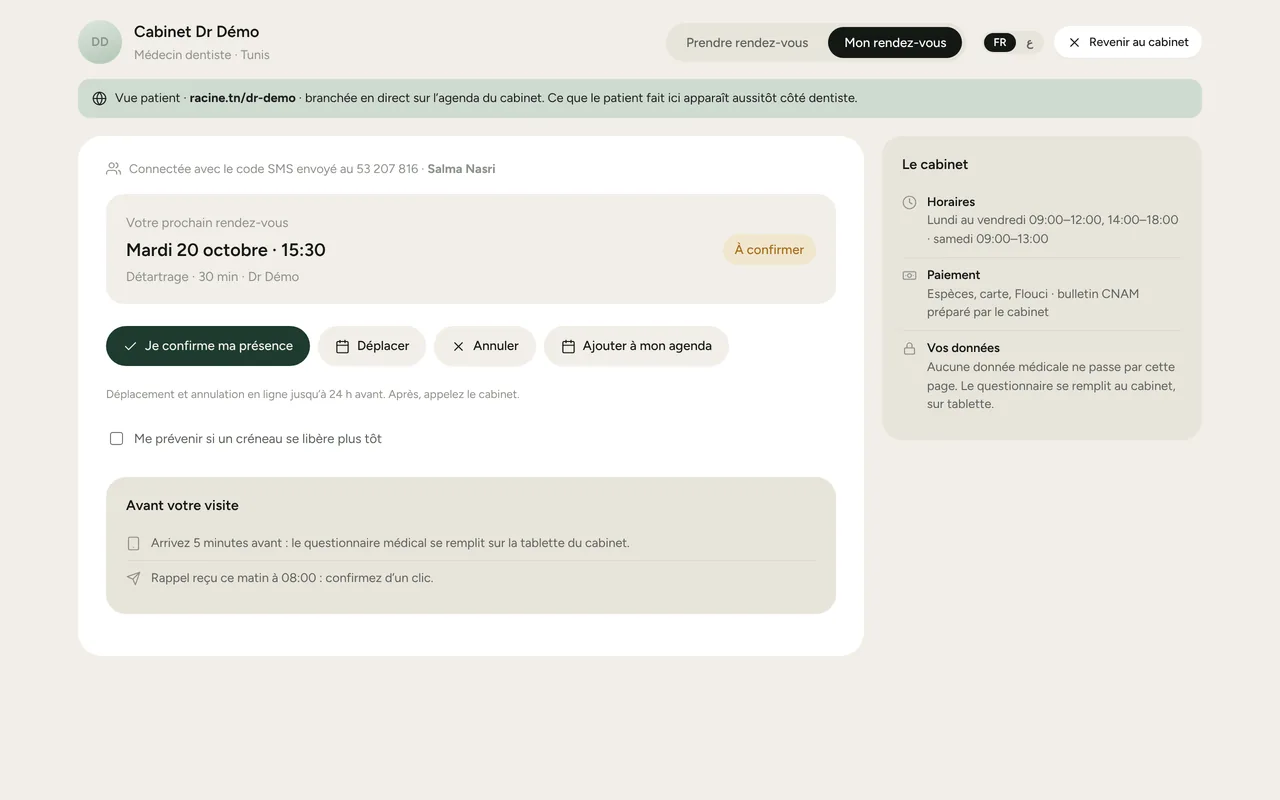The width and height of the screenshot is (1280, 800).
Task: Click the Lundi au vendredi opening hours text
Action: (1052, 229)
